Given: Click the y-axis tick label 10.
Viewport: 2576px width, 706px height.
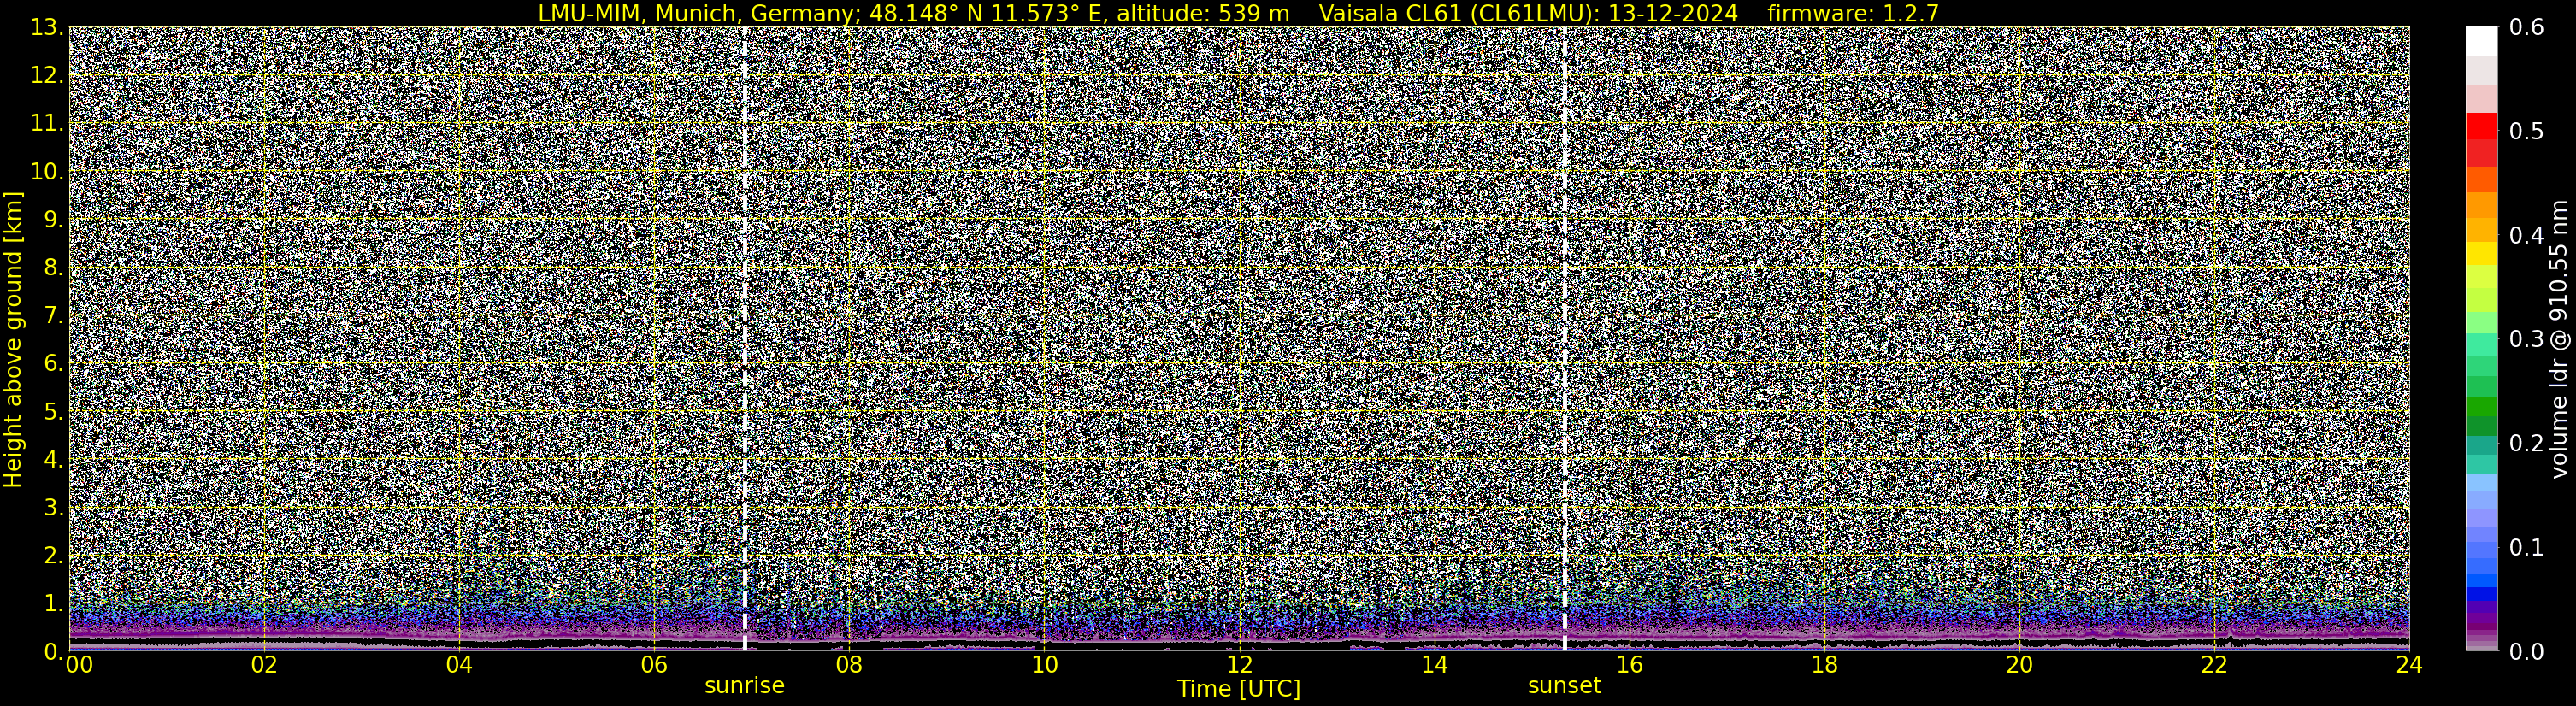Looking at the screenshot, I should point(47,172).
